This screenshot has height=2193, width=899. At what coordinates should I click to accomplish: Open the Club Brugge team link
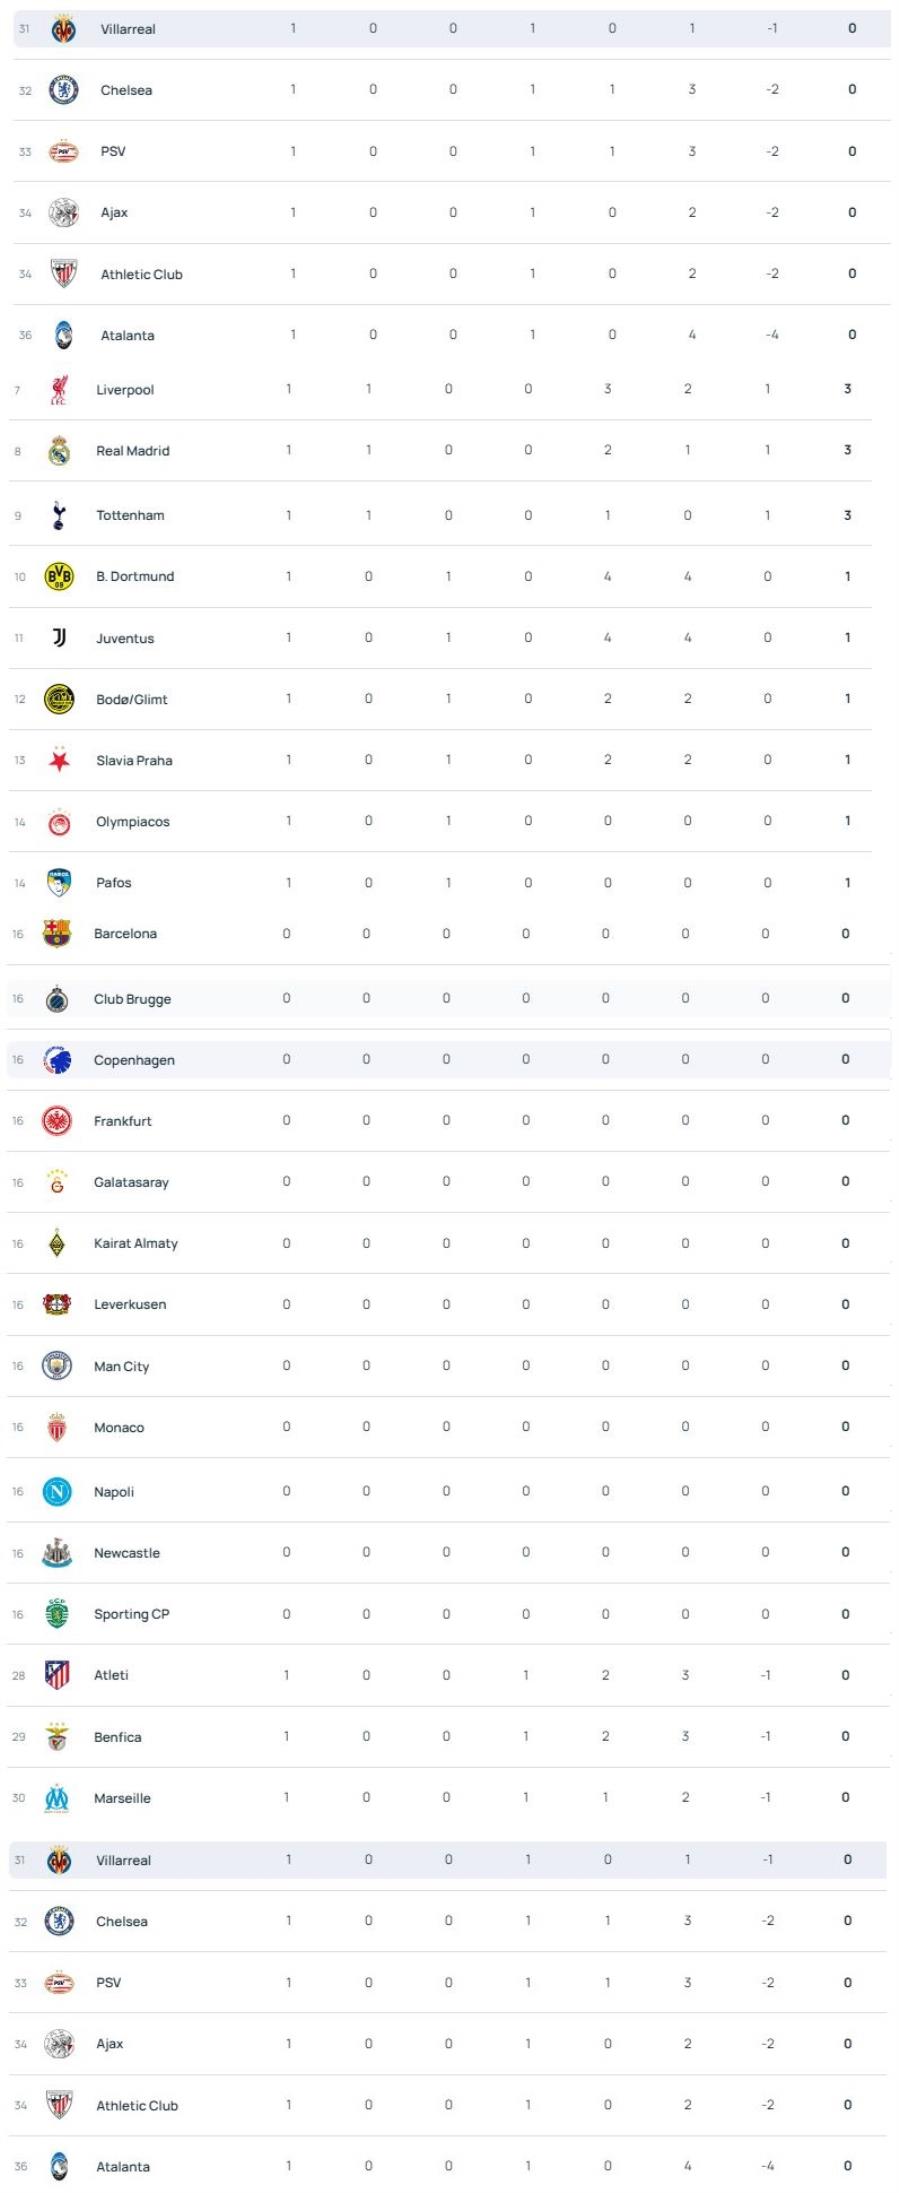tap(132, 999)
